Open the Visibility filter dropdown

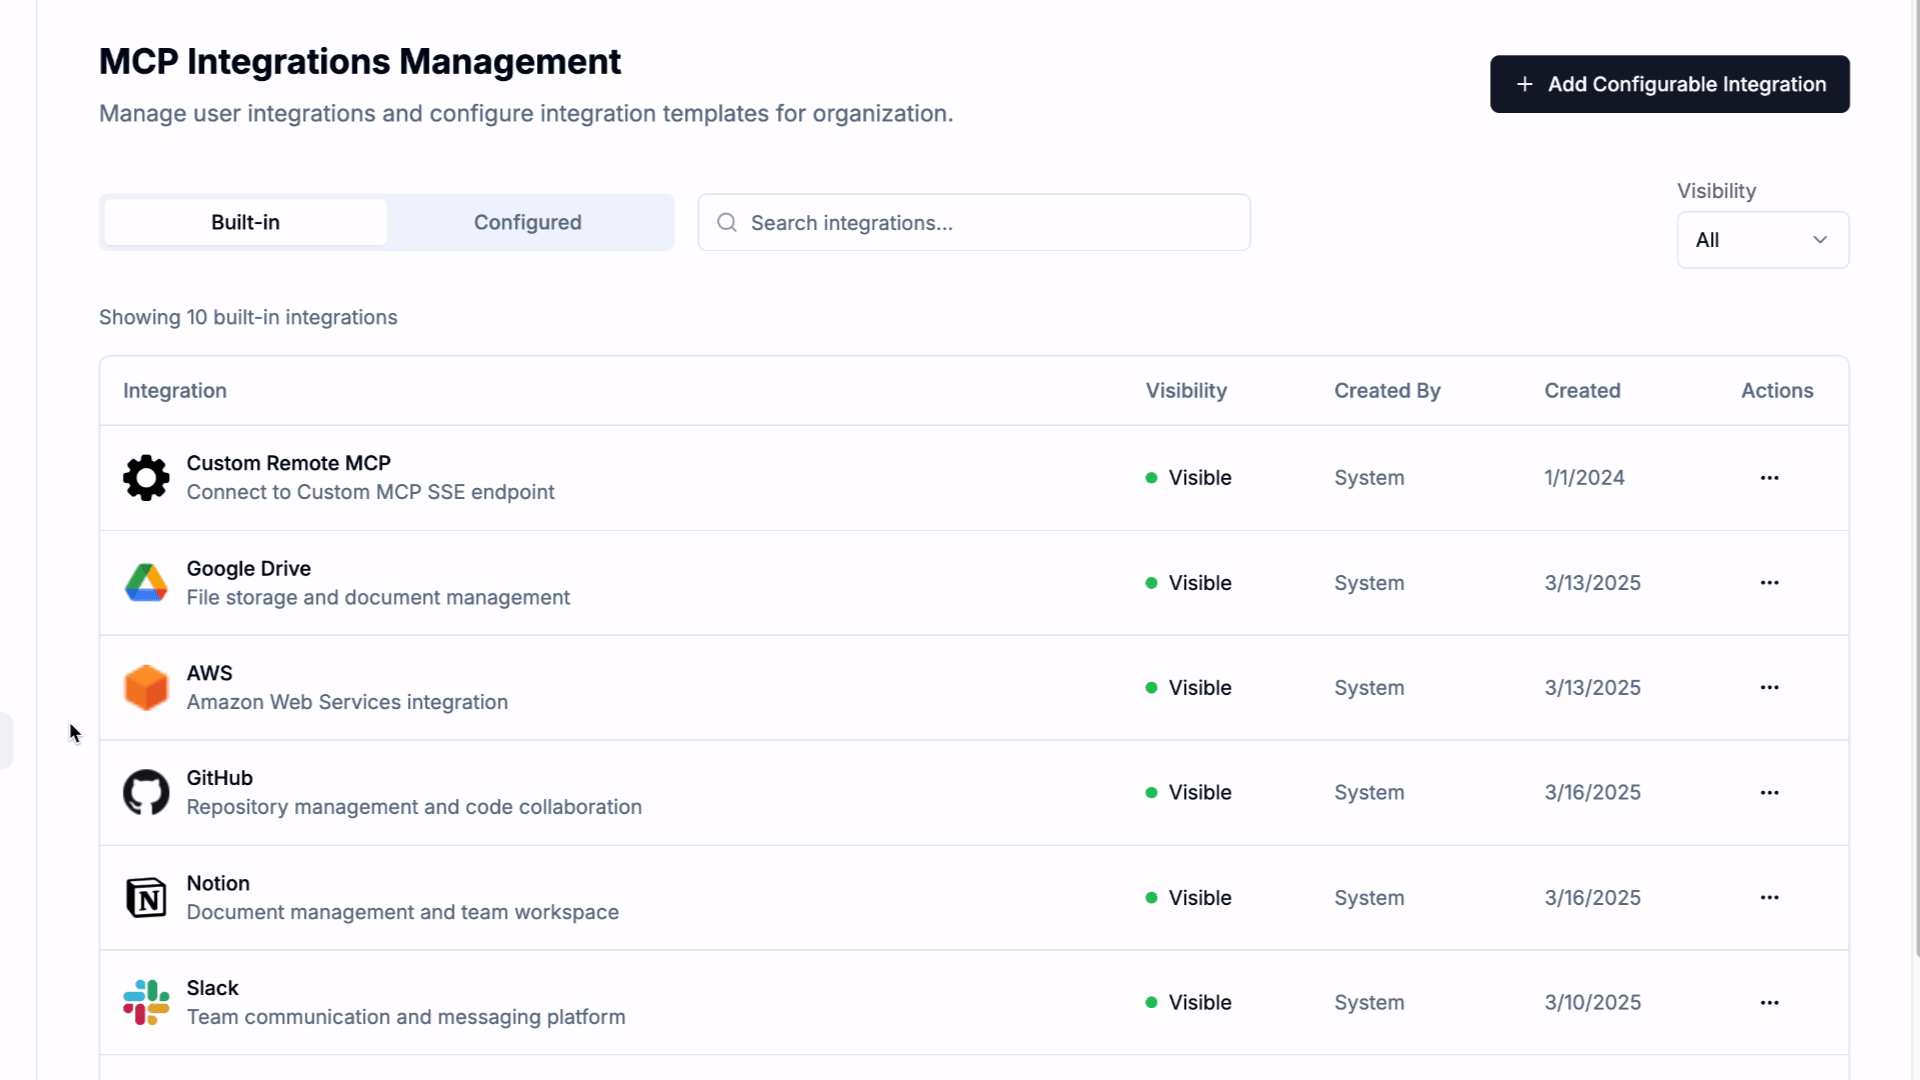click(x=1762, y=240)
